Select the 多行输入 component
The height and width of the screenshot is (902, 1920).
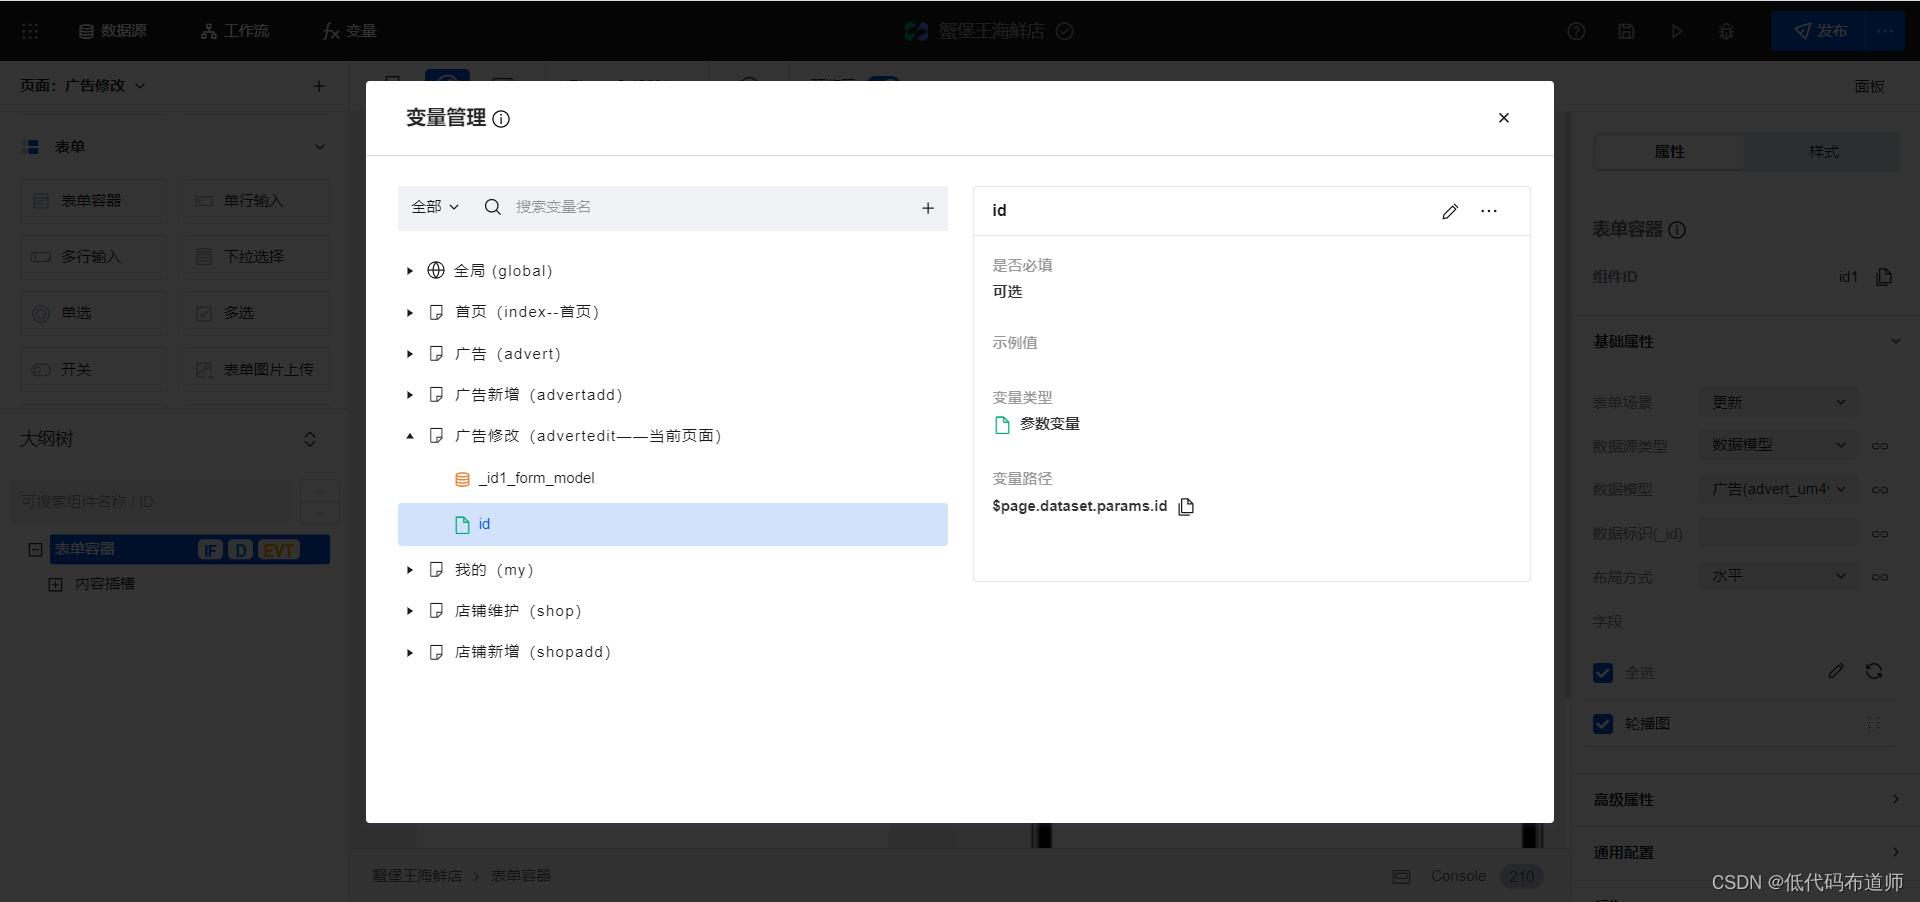[94, 257]
